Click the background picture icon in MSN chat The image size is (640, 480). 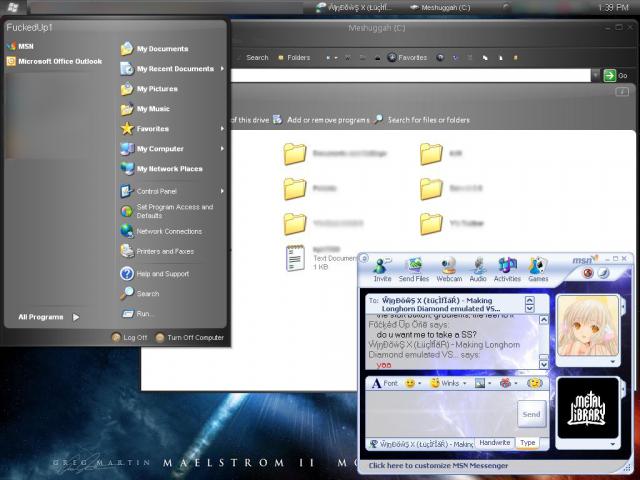480,383
